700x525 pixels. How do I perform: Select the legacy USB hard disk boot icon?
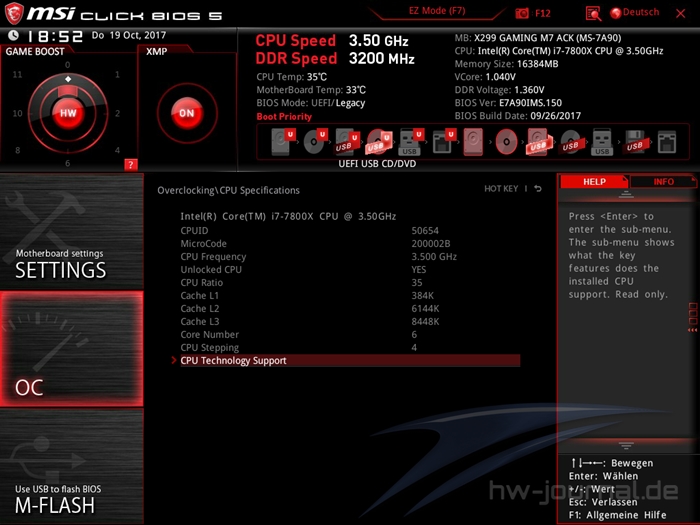pos(539,142)
